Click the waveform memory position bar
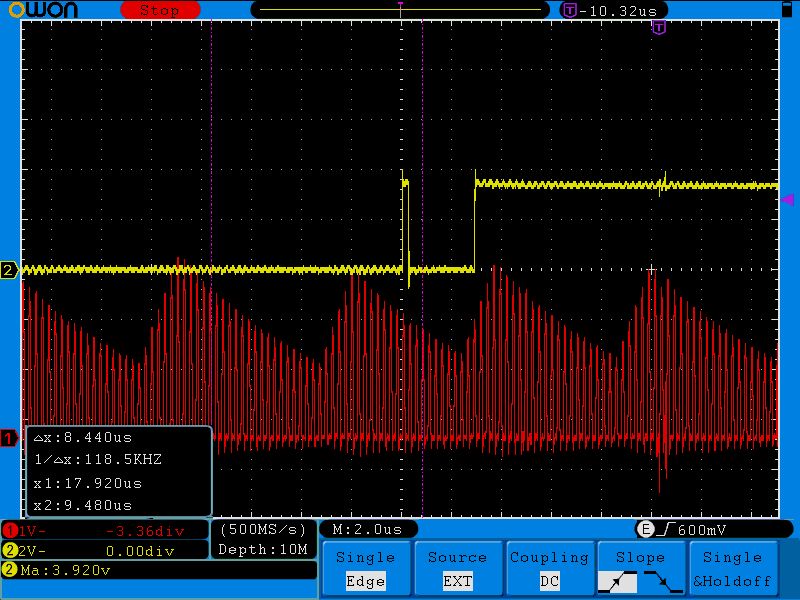800x600 pixels. (401, 10)
